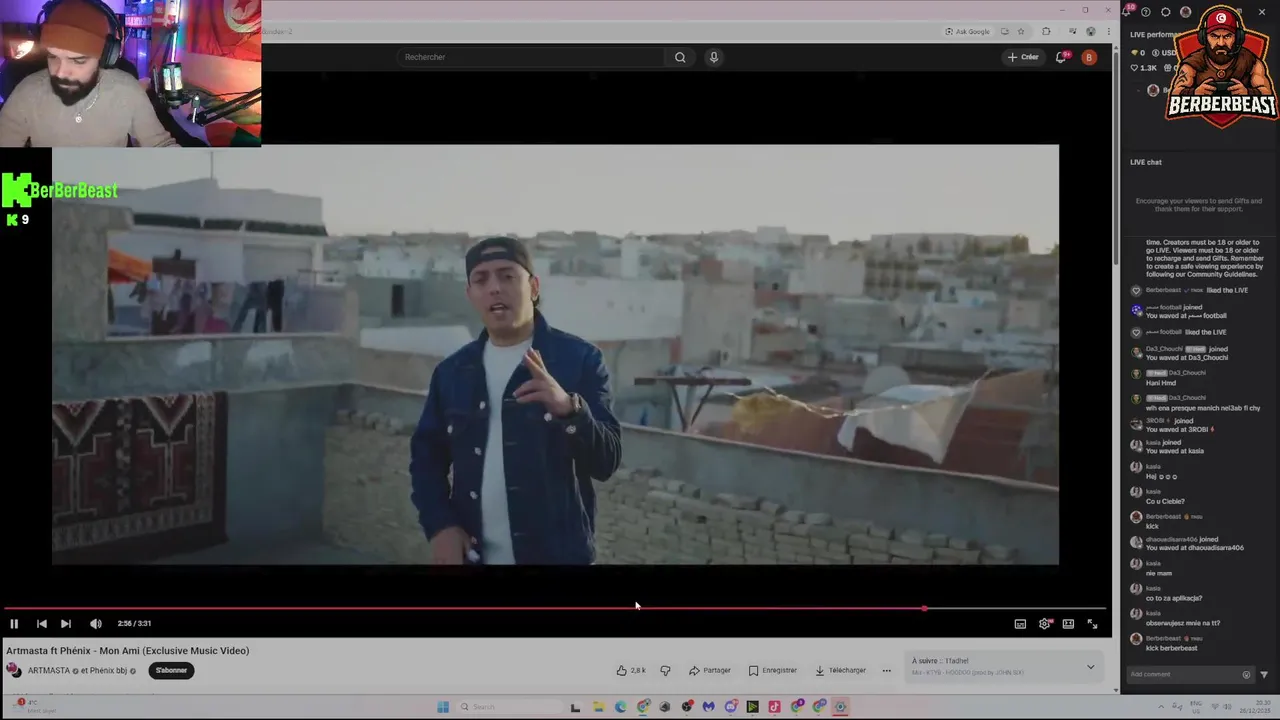1280x720 pixels.
Task: Go to the previous video
Action: 41,623
